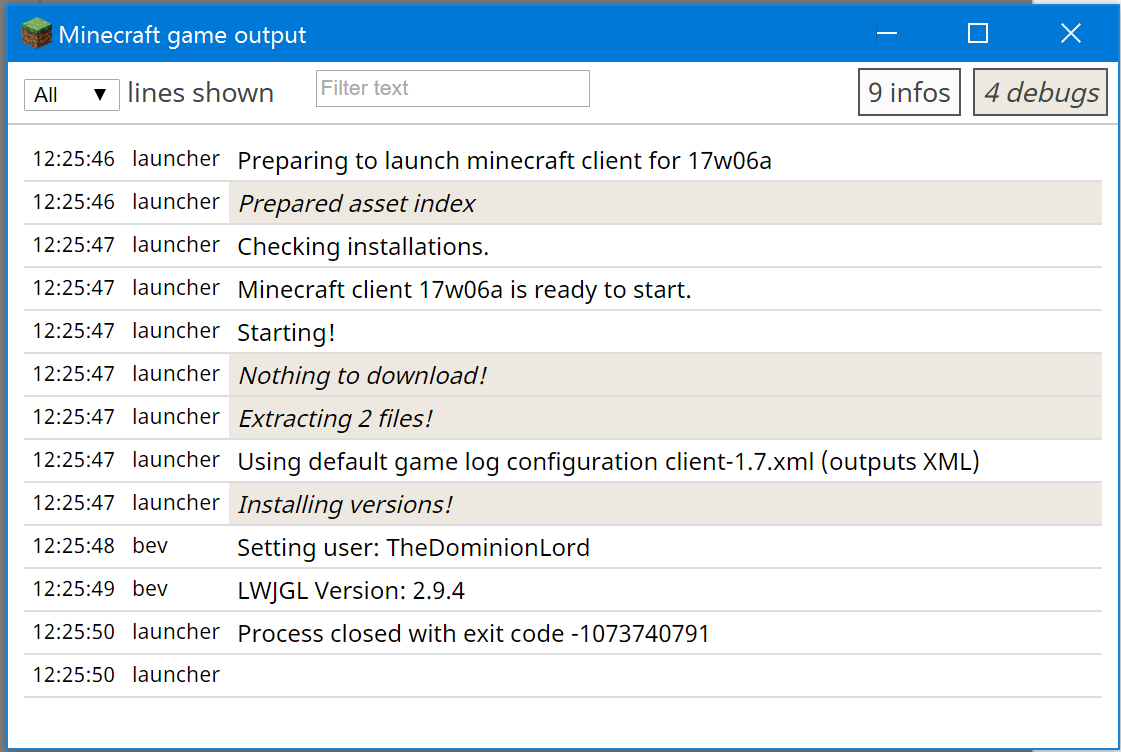Open the All lines shown dropdown
This screenshot has height=752, width=1121.
71,95
